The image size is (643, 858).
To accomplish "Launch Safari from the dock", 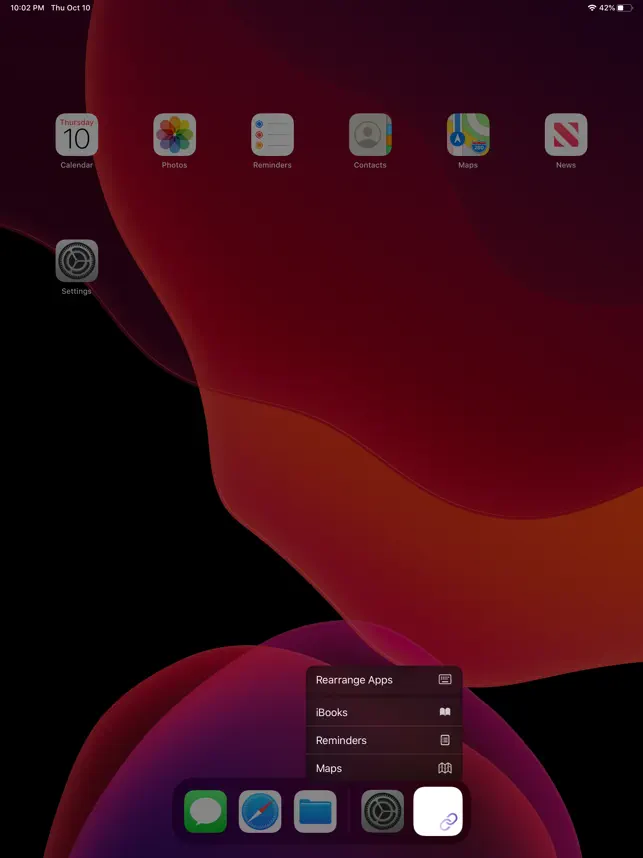I will [x=260, y=811].
